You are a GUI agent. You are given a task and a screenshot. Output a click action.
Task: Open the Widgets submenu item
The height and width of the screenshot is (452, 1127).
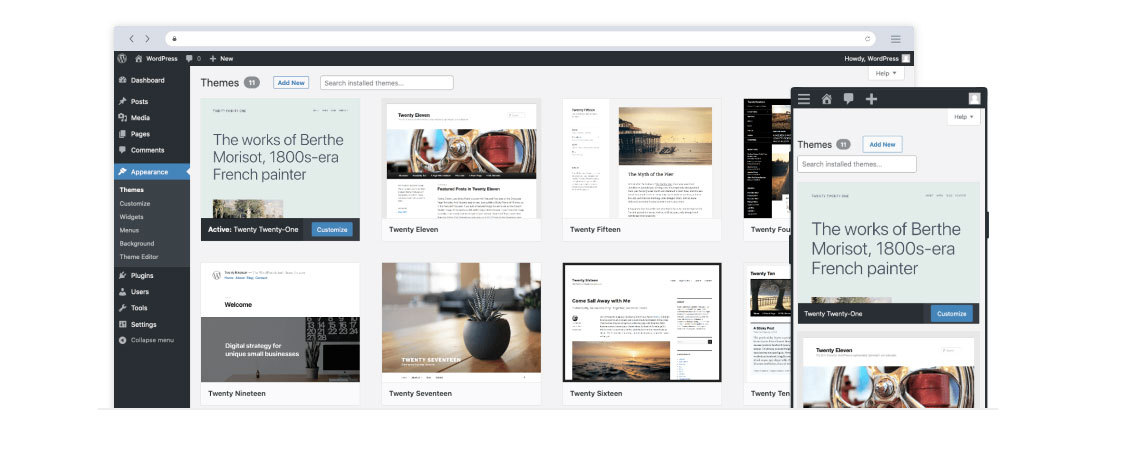coord(132,216)
